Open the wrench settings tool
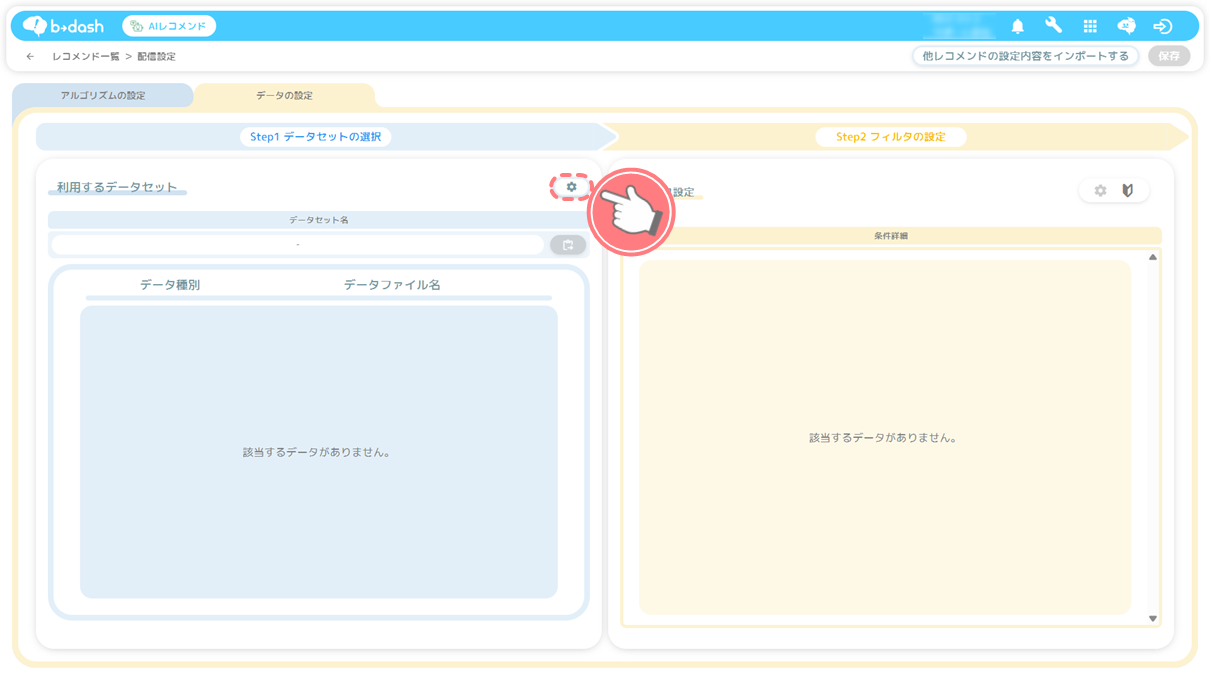Image resolution: width=1210 pixels, height=680 pixels. coord(1053,26)
